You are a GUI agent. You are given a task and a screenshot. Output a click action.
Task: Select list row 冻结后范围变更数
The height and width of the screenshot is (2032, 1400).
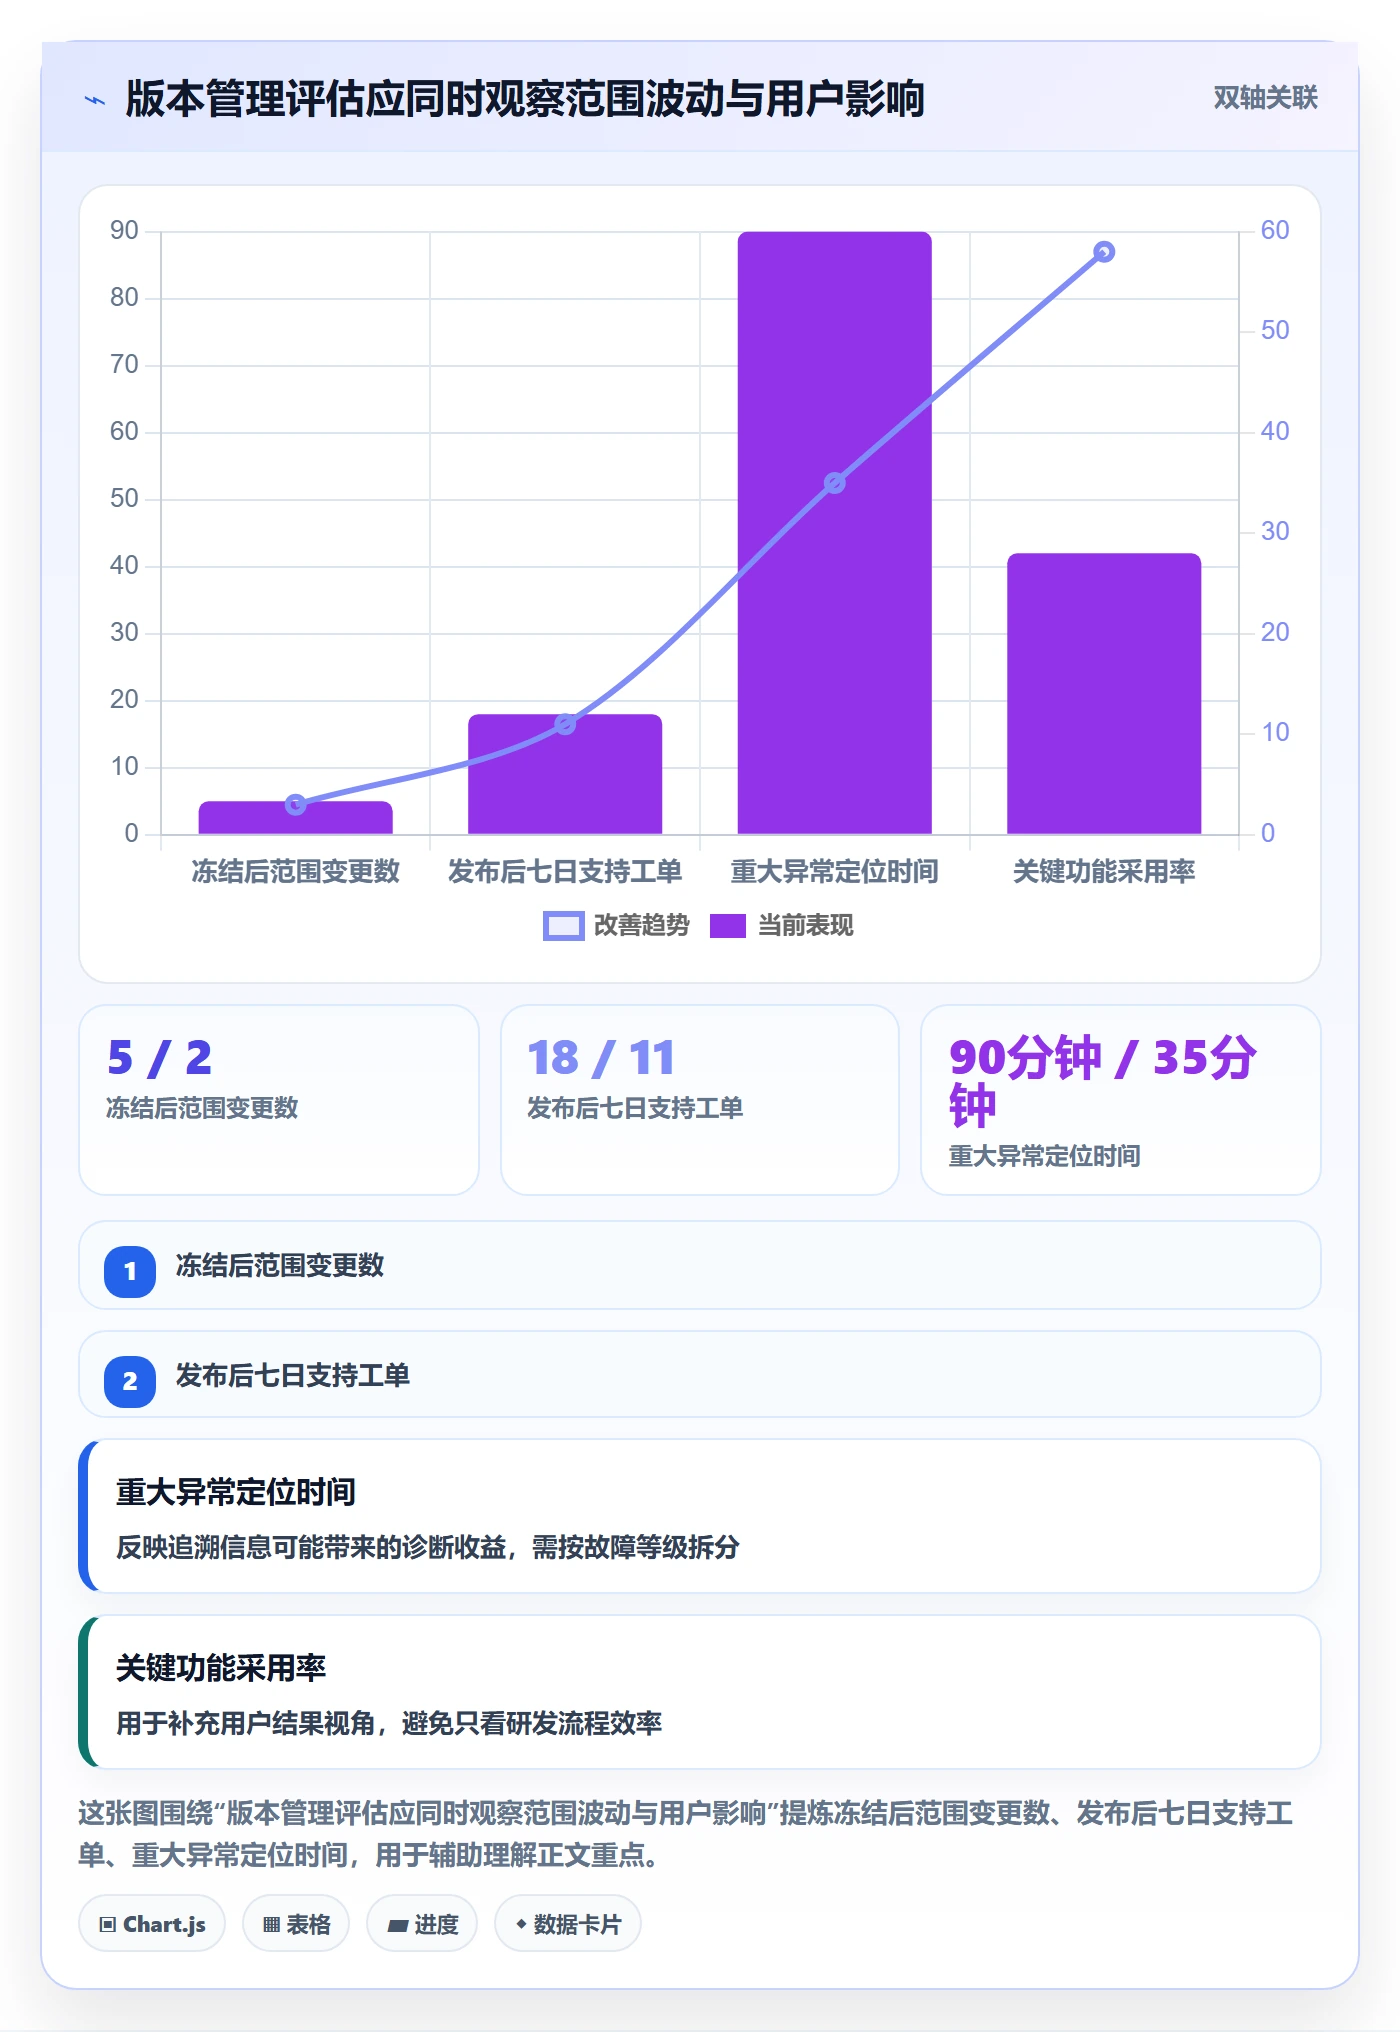click(700, 1265)
